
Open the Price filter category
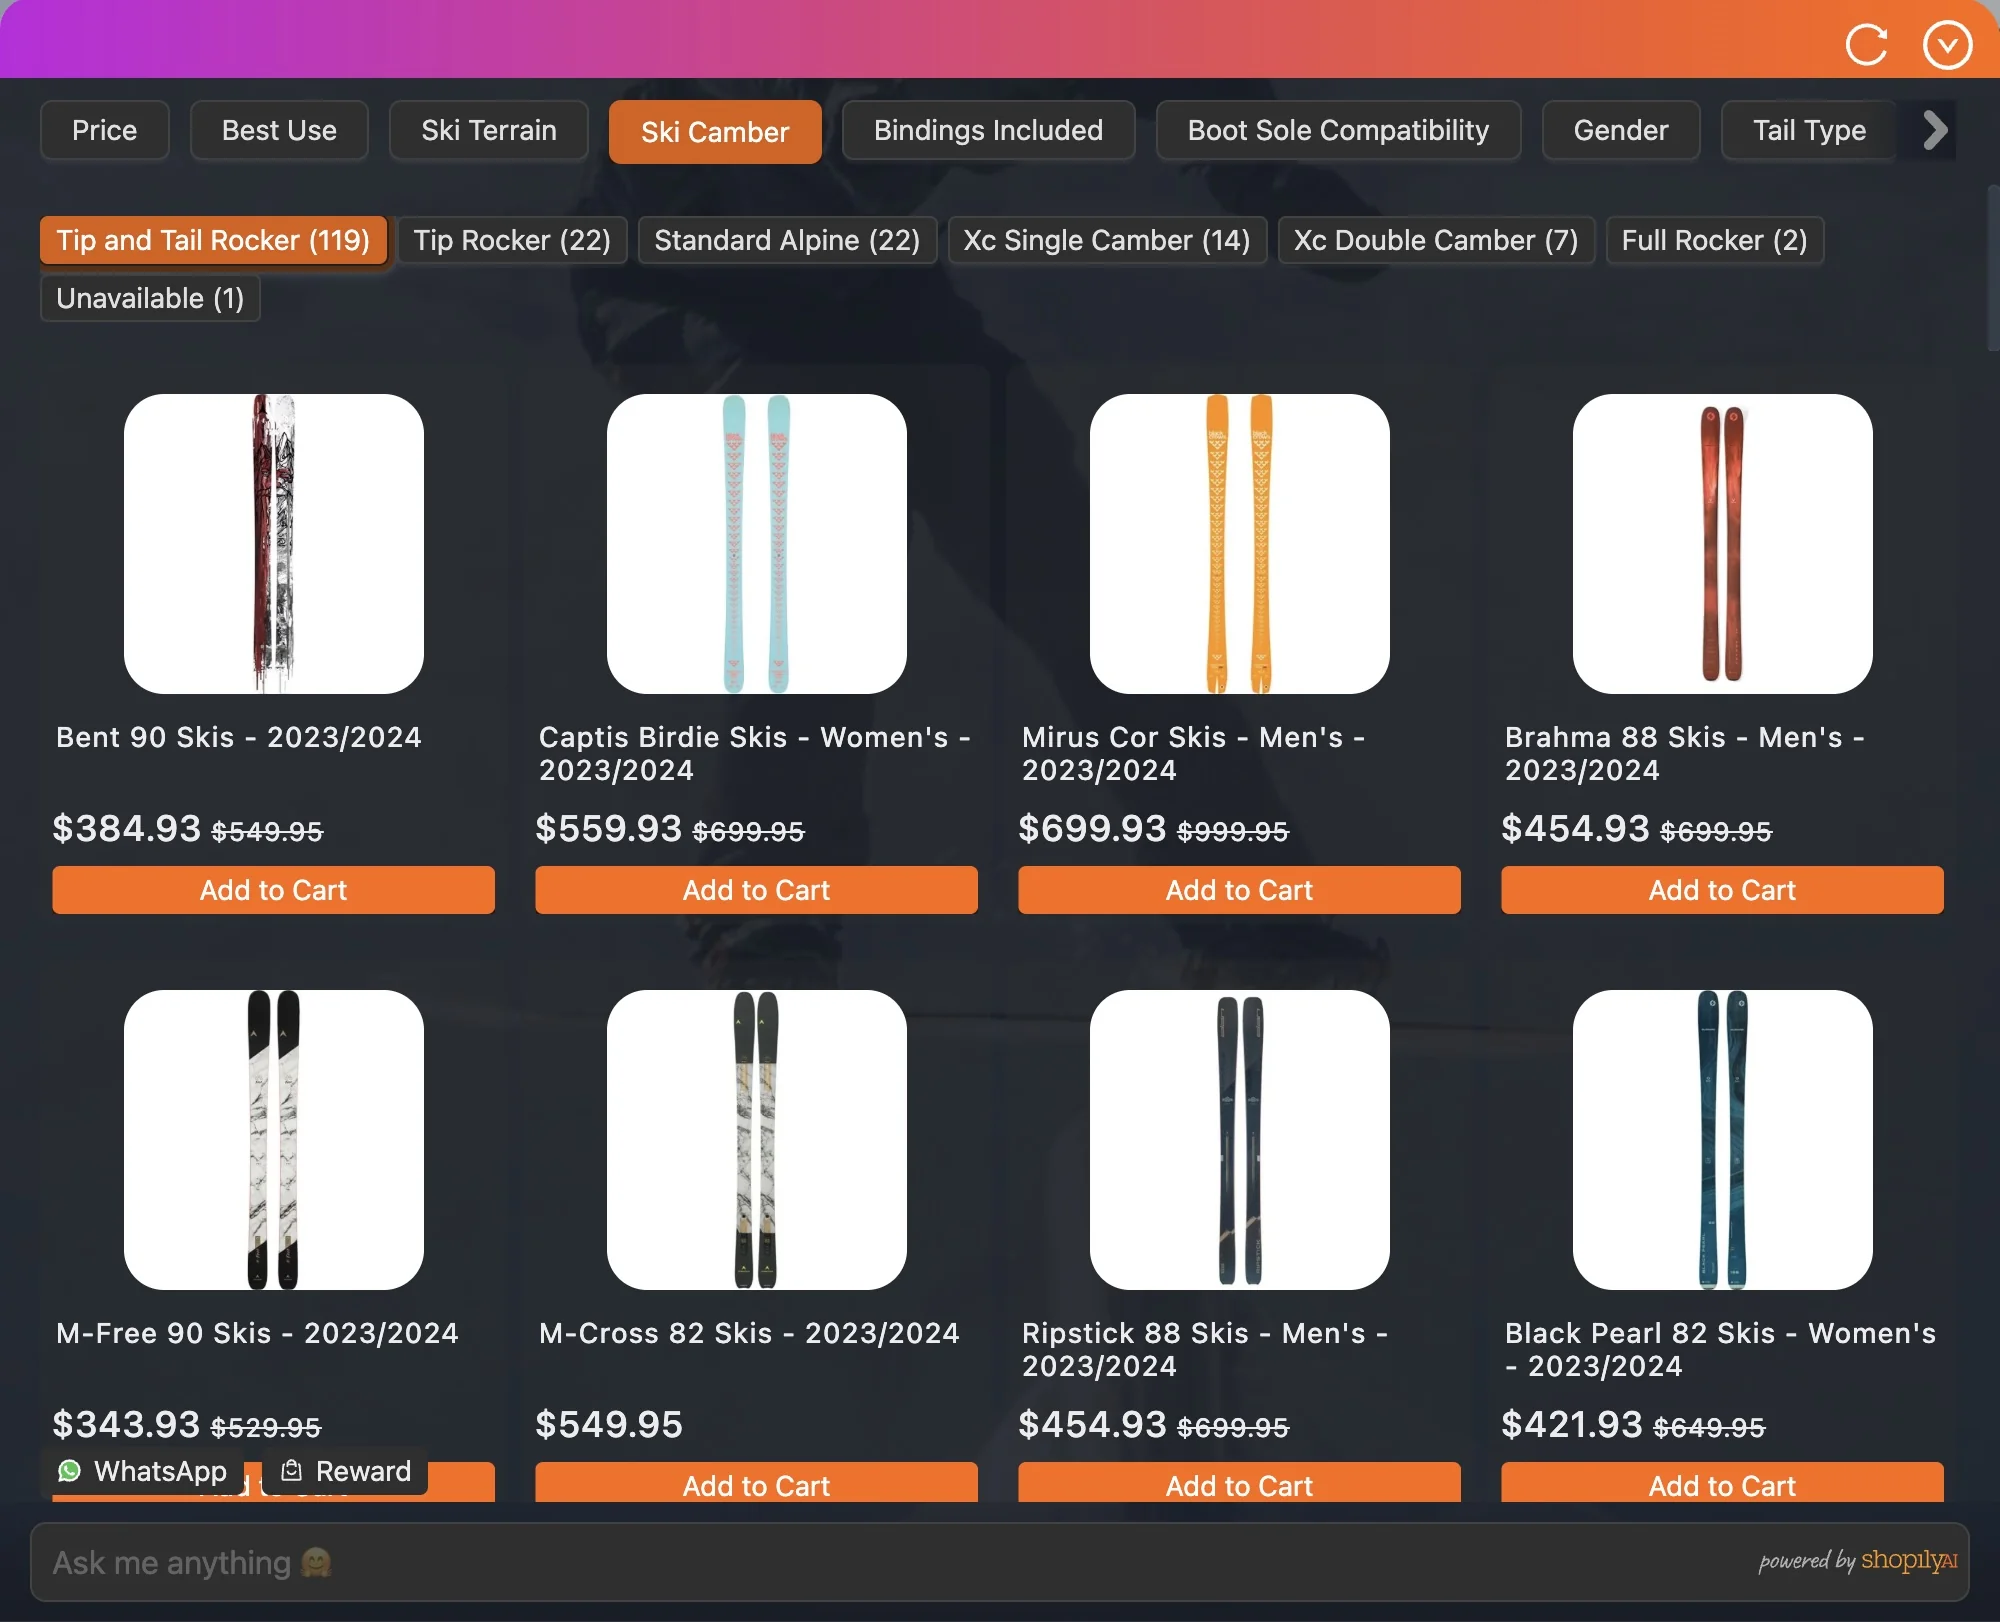[104, 130]
